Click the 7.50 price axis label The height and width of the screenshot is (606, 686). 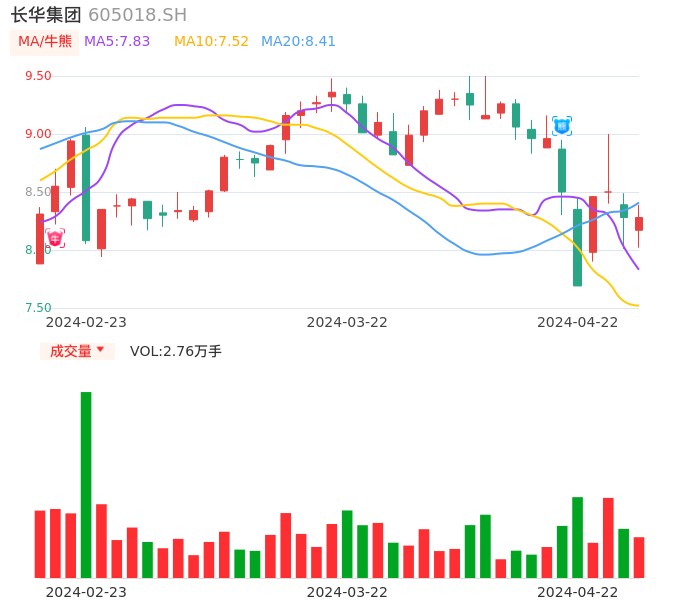point(38,308)
